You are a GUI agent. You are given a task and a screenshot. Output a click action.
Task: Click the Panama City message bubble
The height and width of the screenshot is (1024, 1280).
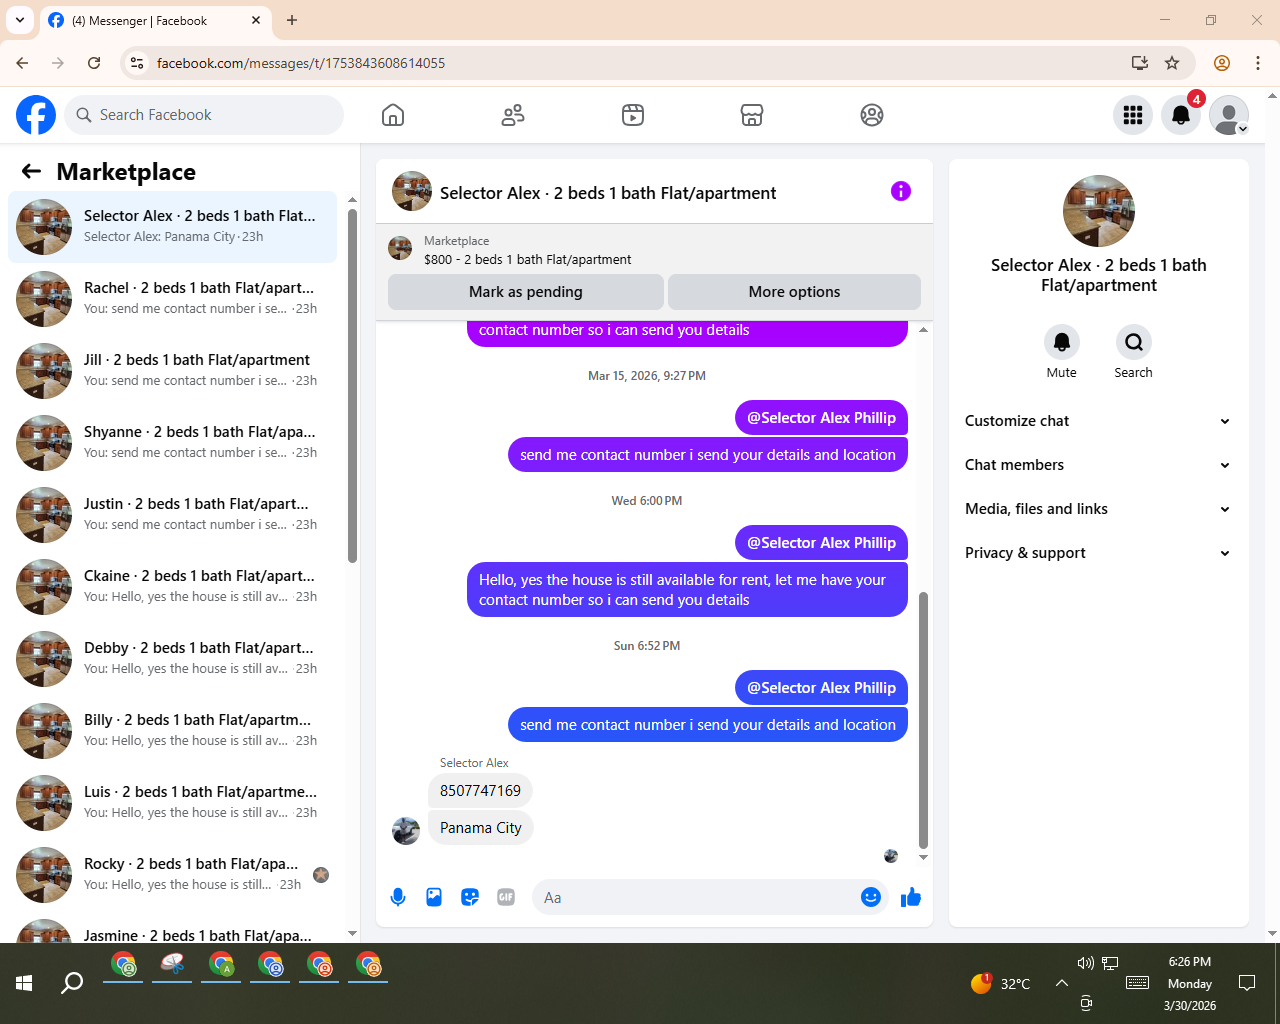481,828
